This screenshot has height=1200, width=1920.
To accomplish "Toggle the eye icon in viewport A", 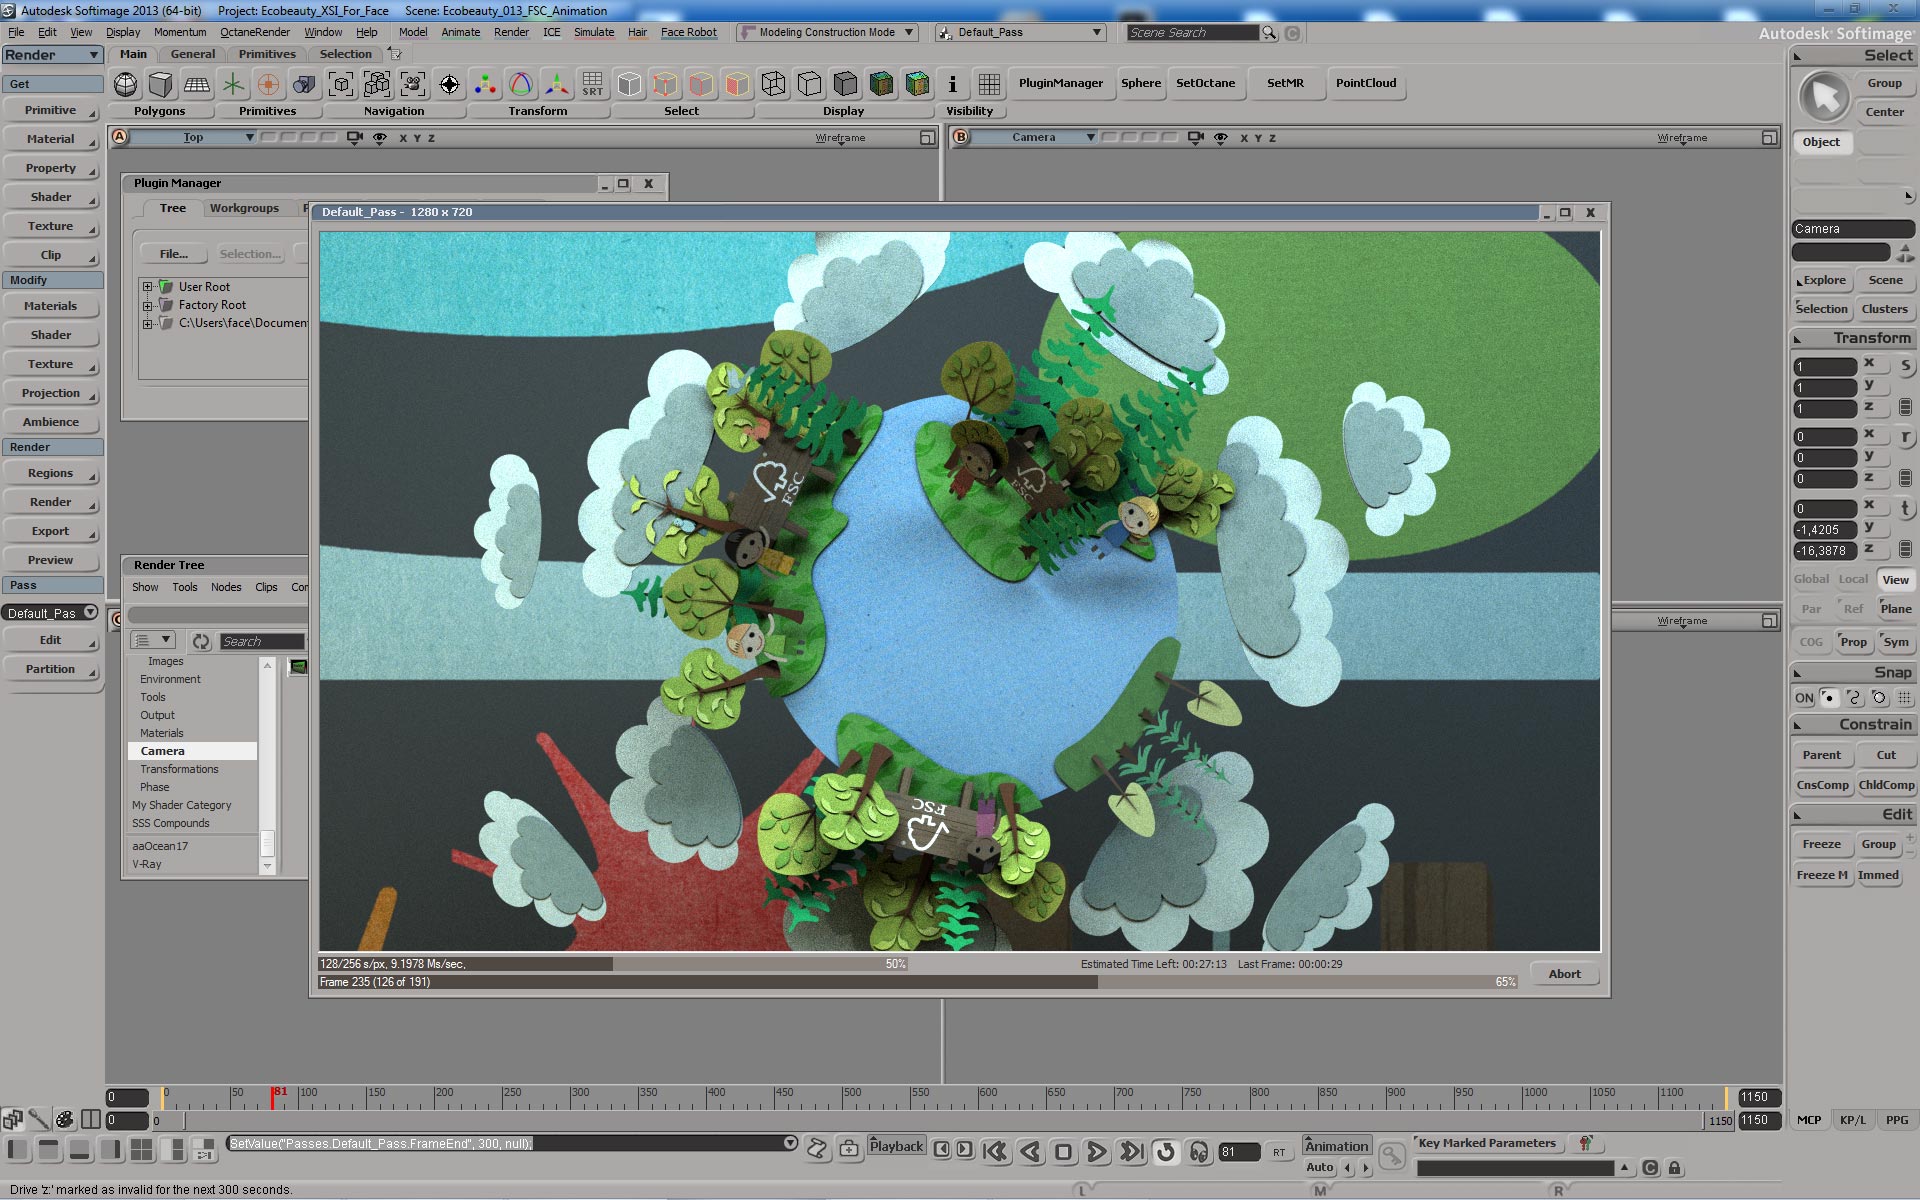I will [380, 138].
